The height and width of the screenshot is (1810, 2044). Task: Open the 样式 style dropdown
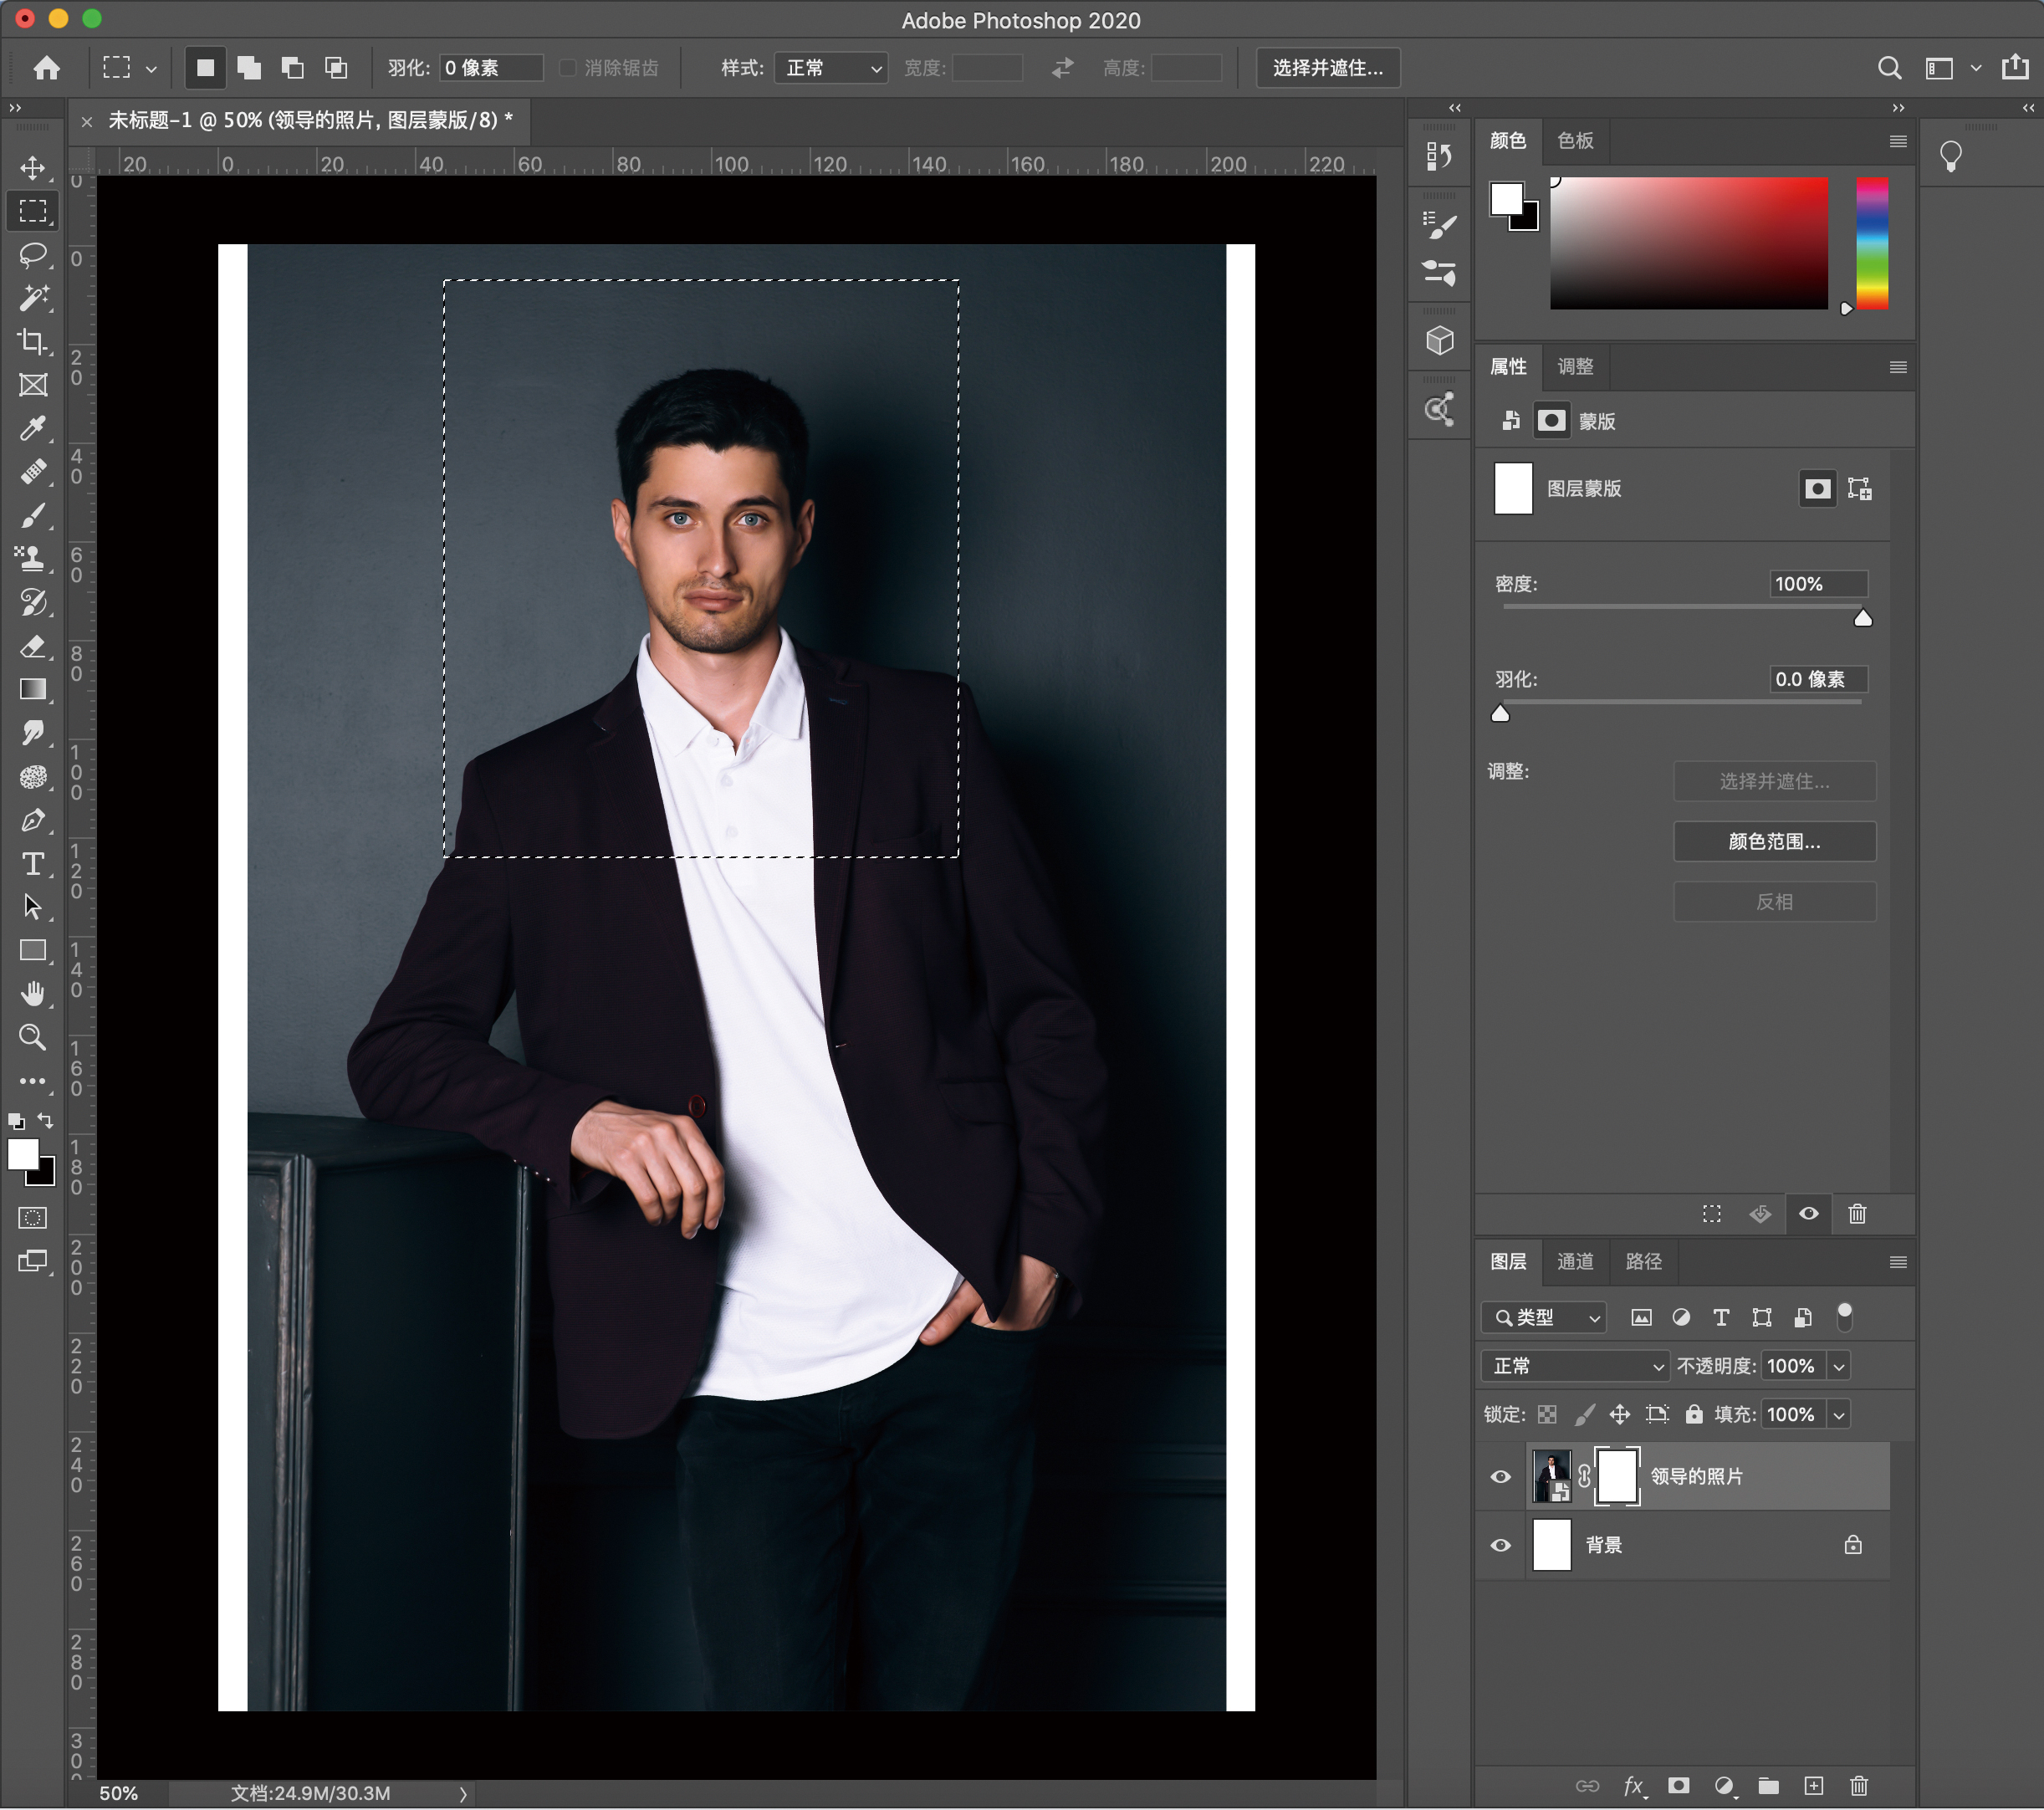tap(831, 67)
